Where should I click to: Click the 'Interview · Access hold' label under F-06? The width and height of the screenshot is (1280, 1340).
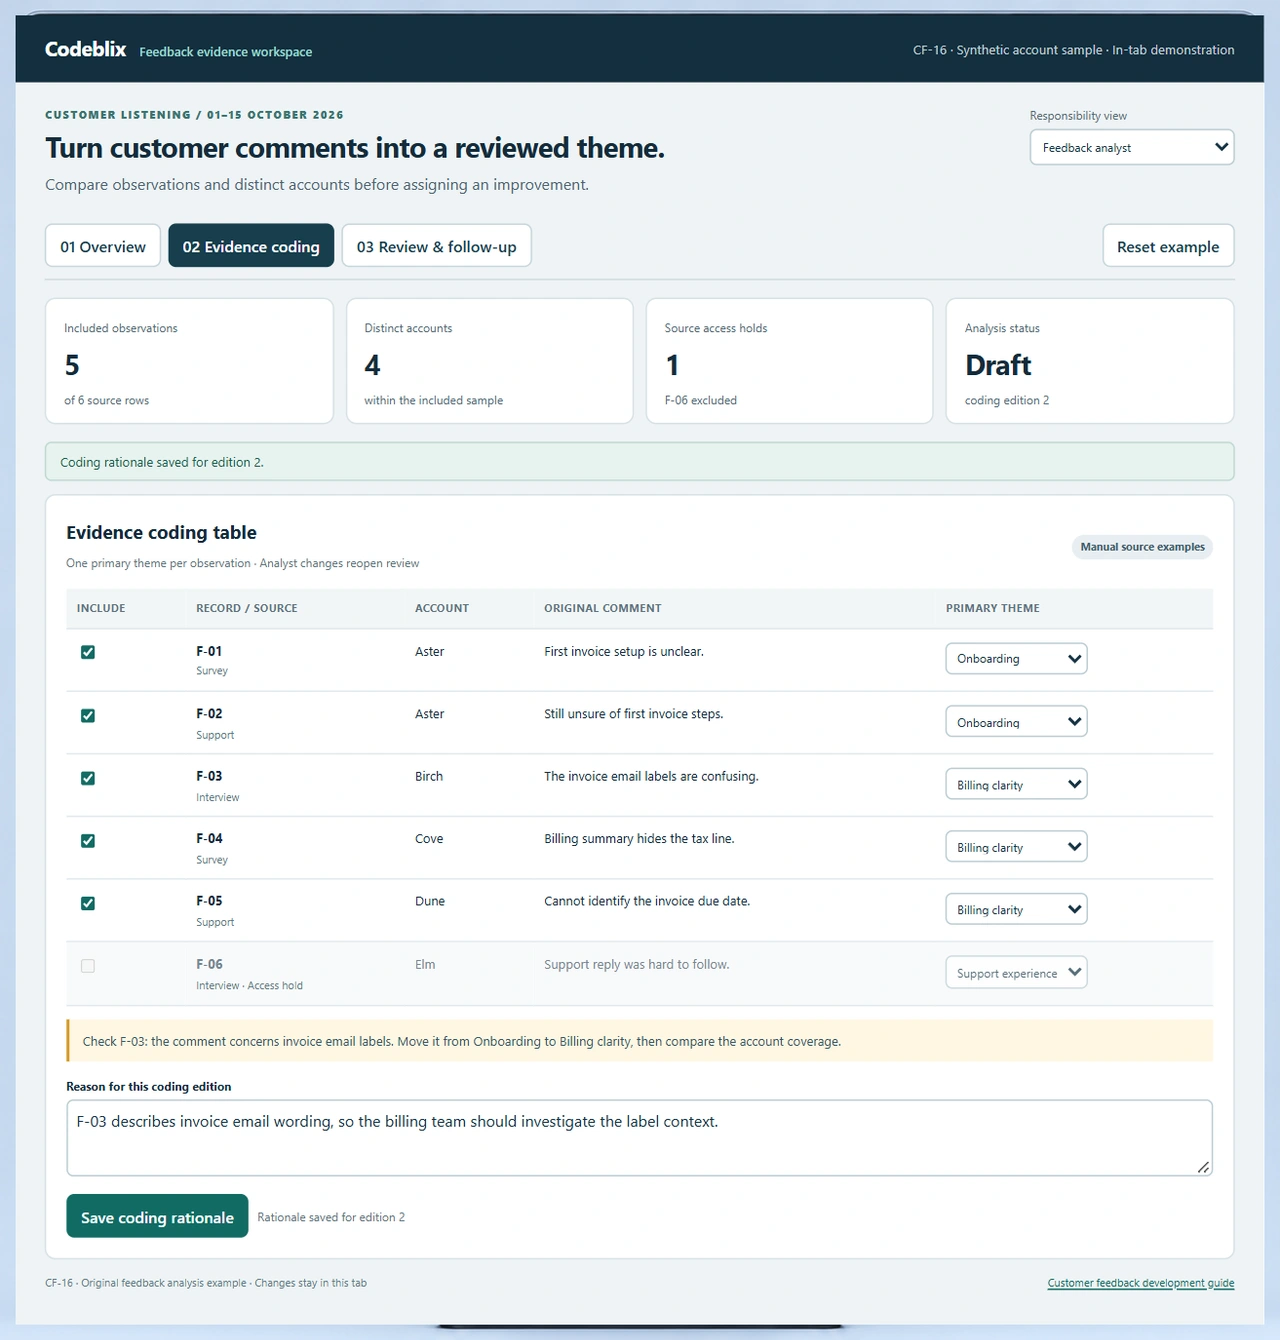coord(249,986)
